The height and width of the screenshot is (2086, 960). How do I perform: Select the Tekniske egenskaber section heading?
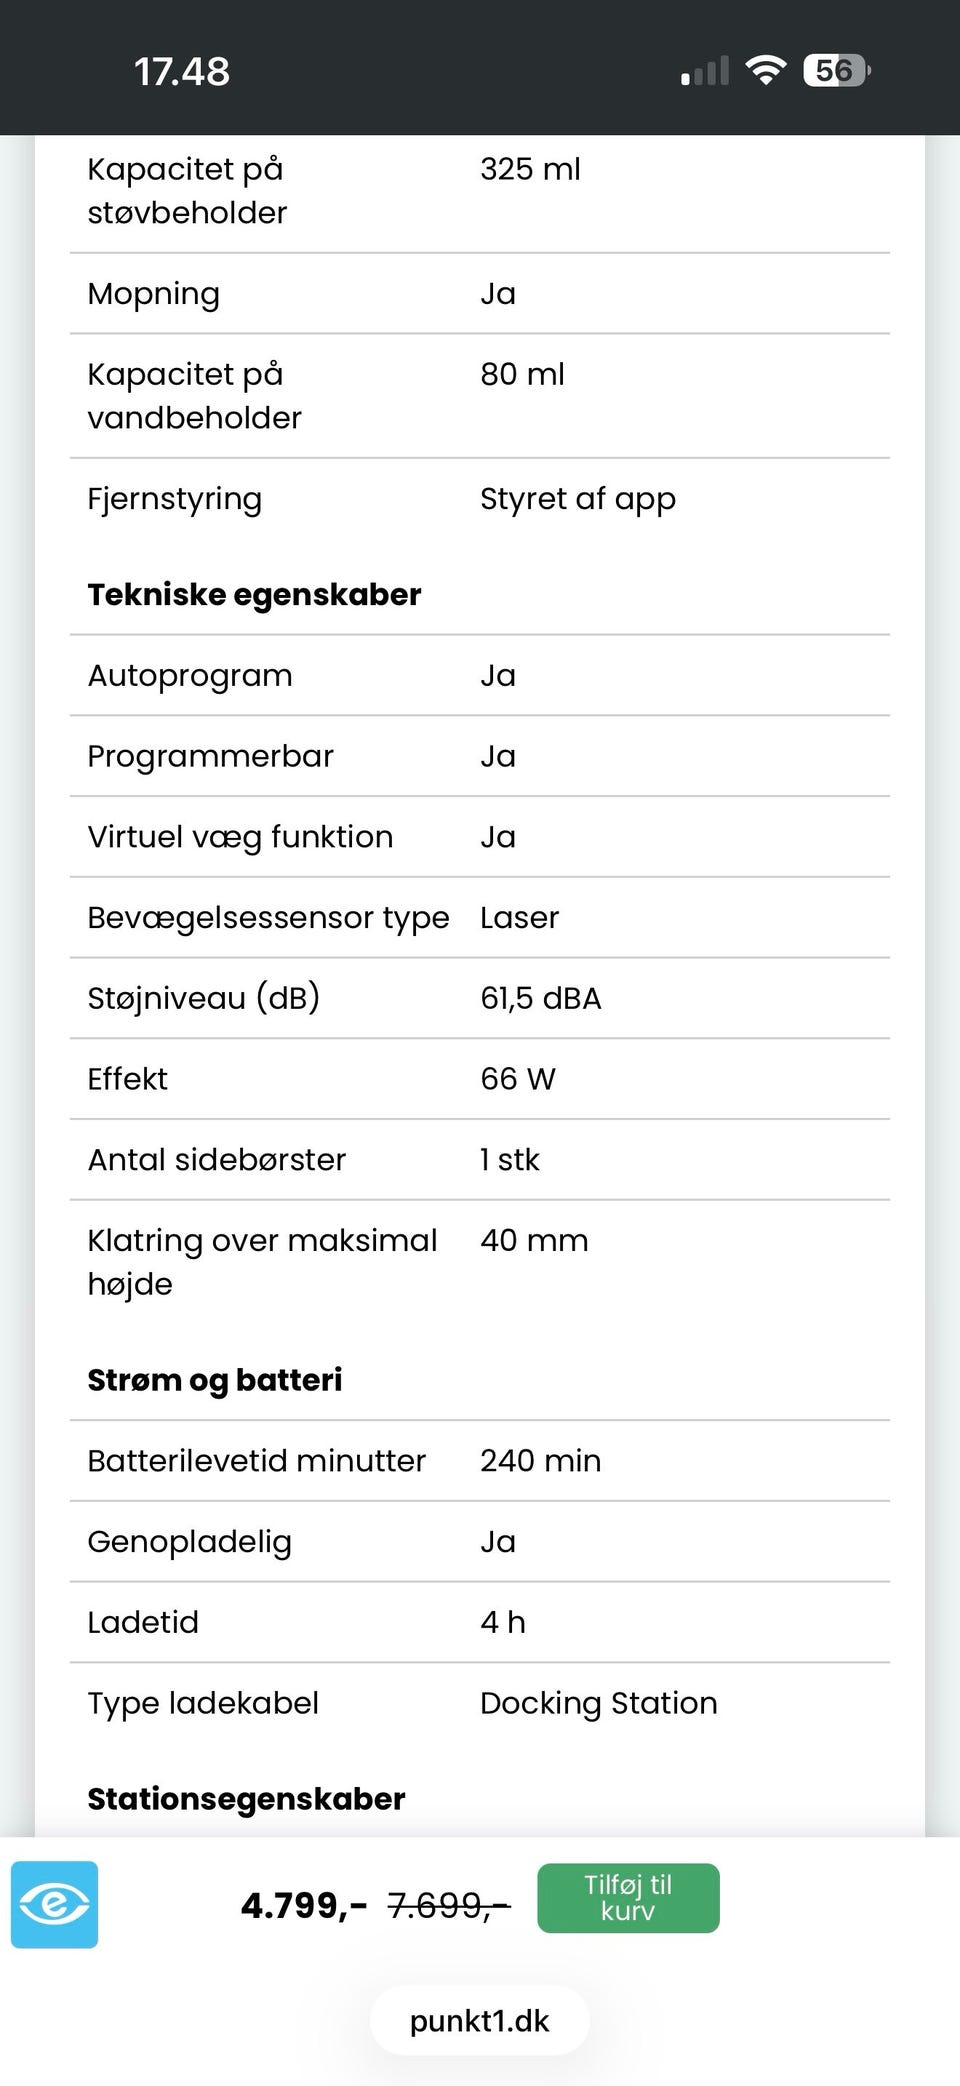[x=254, y=594]
